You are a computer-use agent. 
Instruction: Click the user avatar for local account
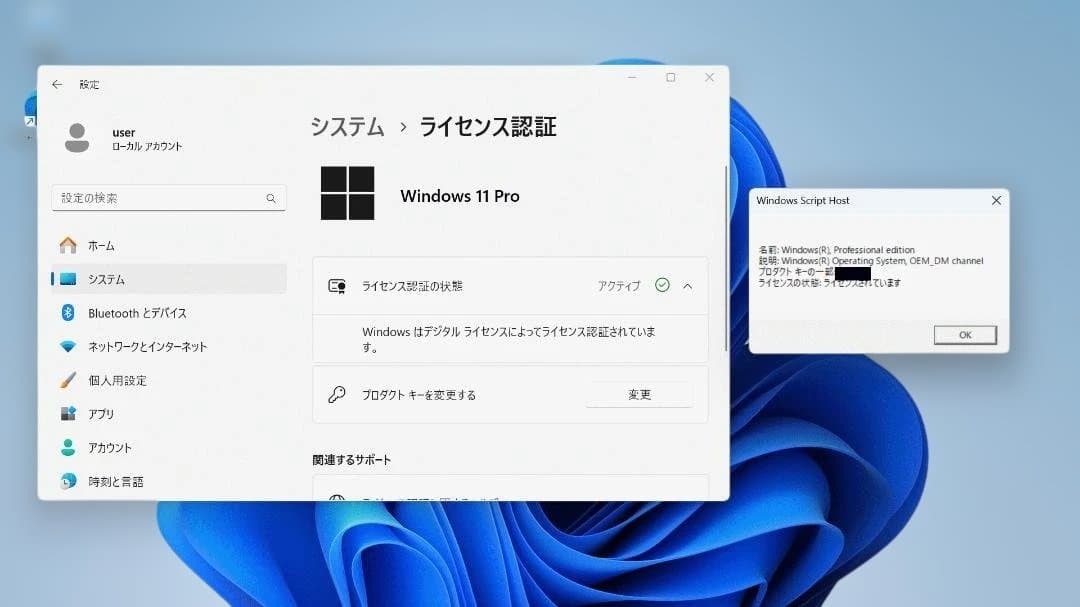pyautogui.click(x=75, y=137)
